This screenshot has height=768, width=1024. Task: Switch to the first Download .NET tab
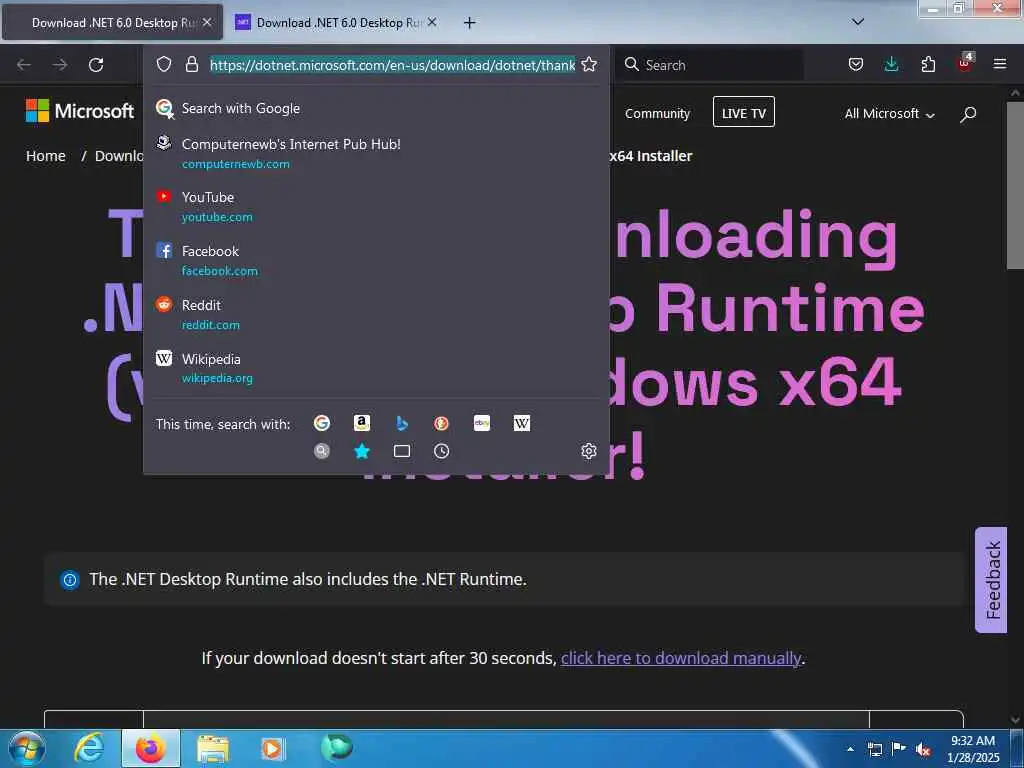112,22
